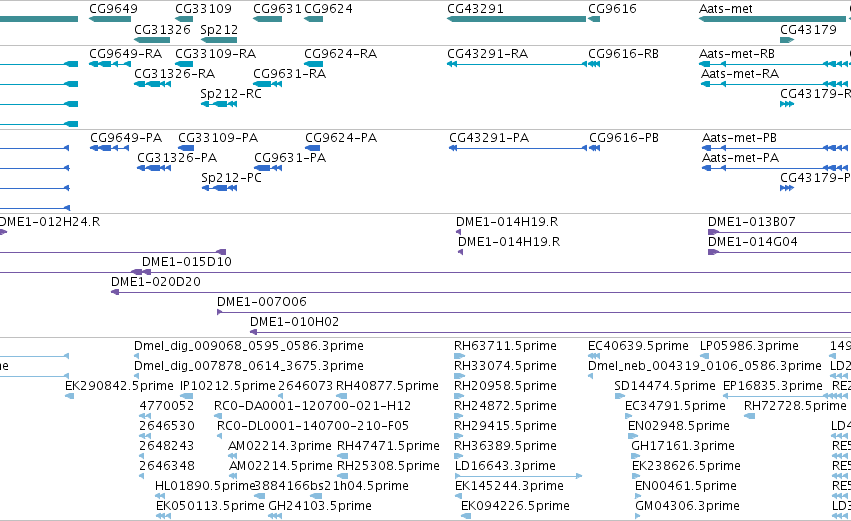The height and width of the screenshot is (521, 851).
Task: Select the Sp212 gene label
Action: pos(219,29)
